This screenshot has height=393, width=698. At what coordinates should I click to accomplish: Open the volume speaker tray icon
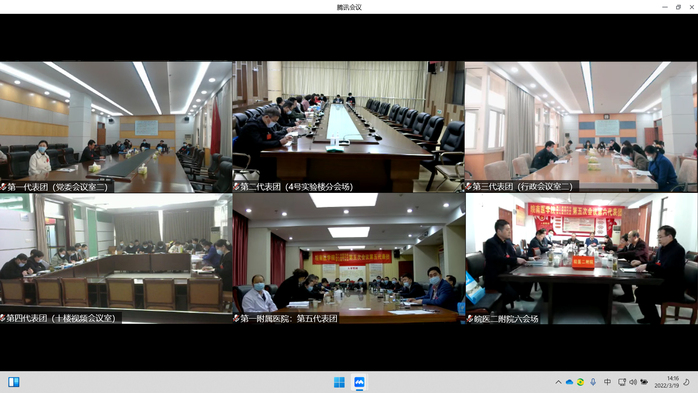[x=633, y=382]
